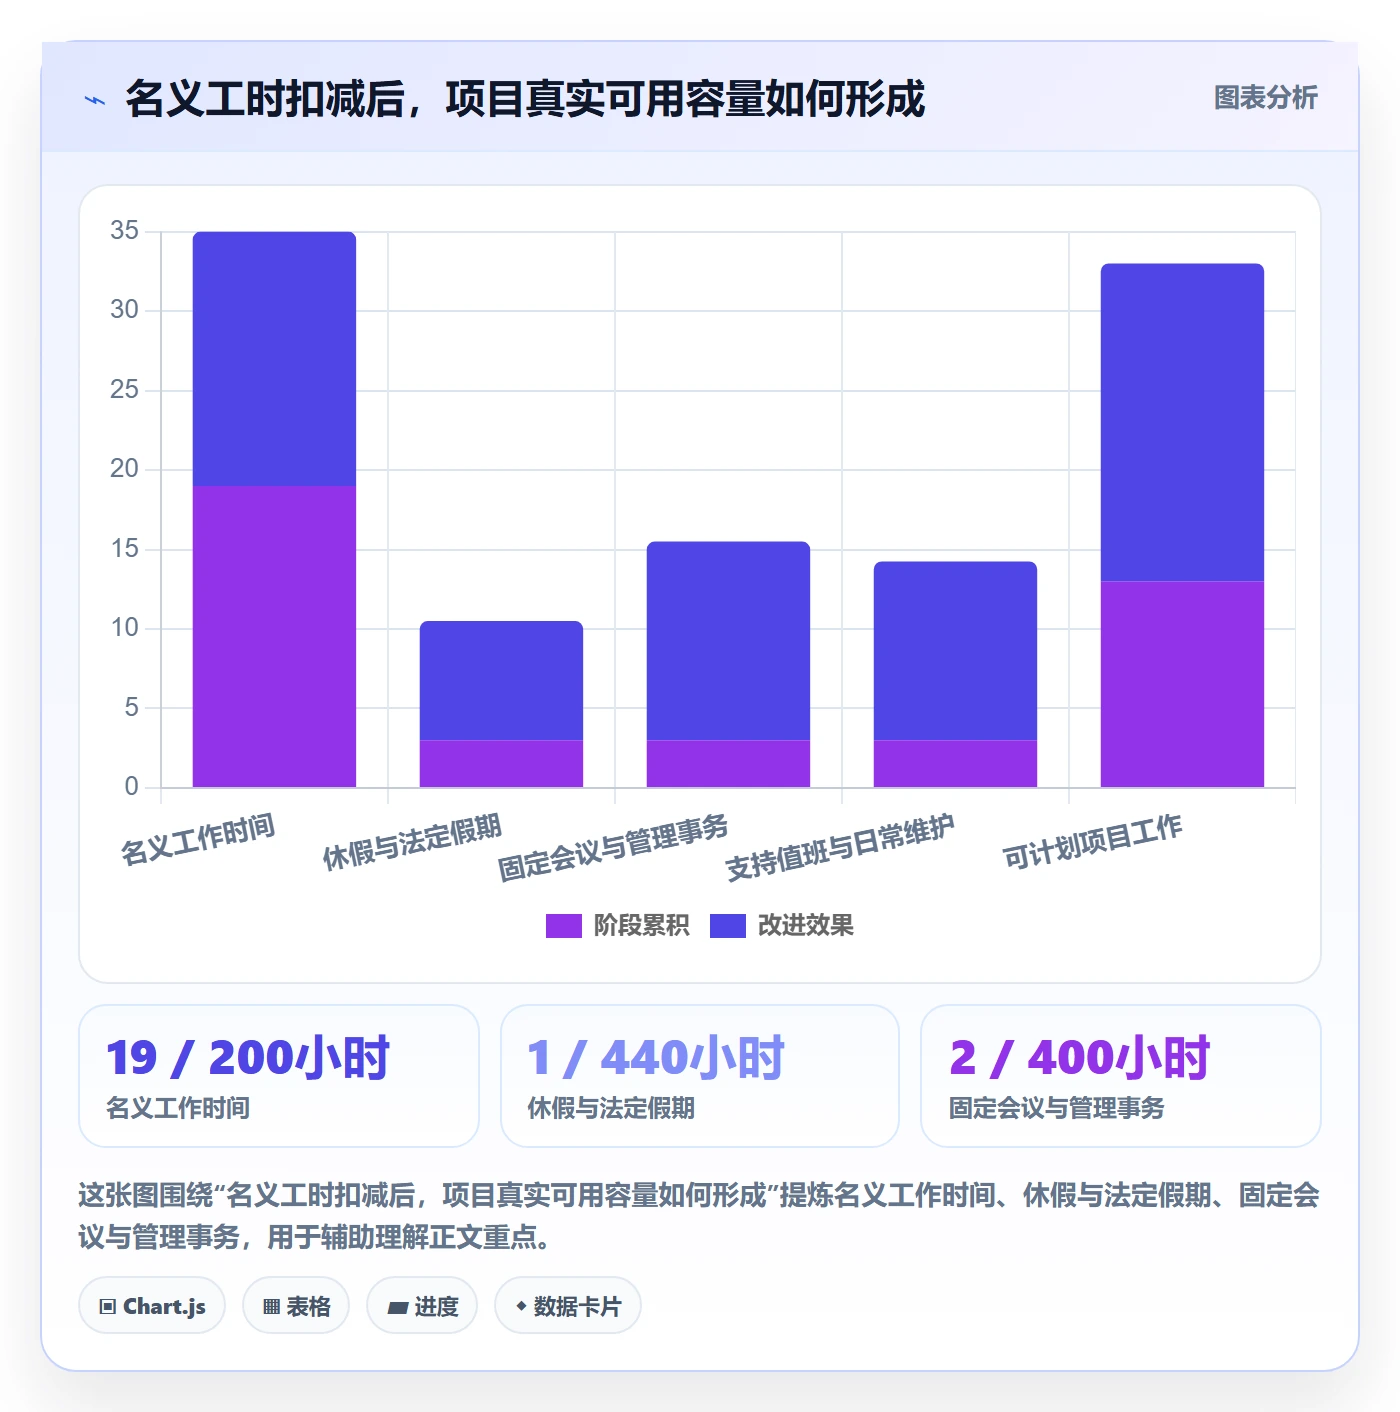Click the purple segment of 固定会议与管理事务 bar
This screenshot has width=1400, height=1412.
pyautogui.click(x=728, y=763)
